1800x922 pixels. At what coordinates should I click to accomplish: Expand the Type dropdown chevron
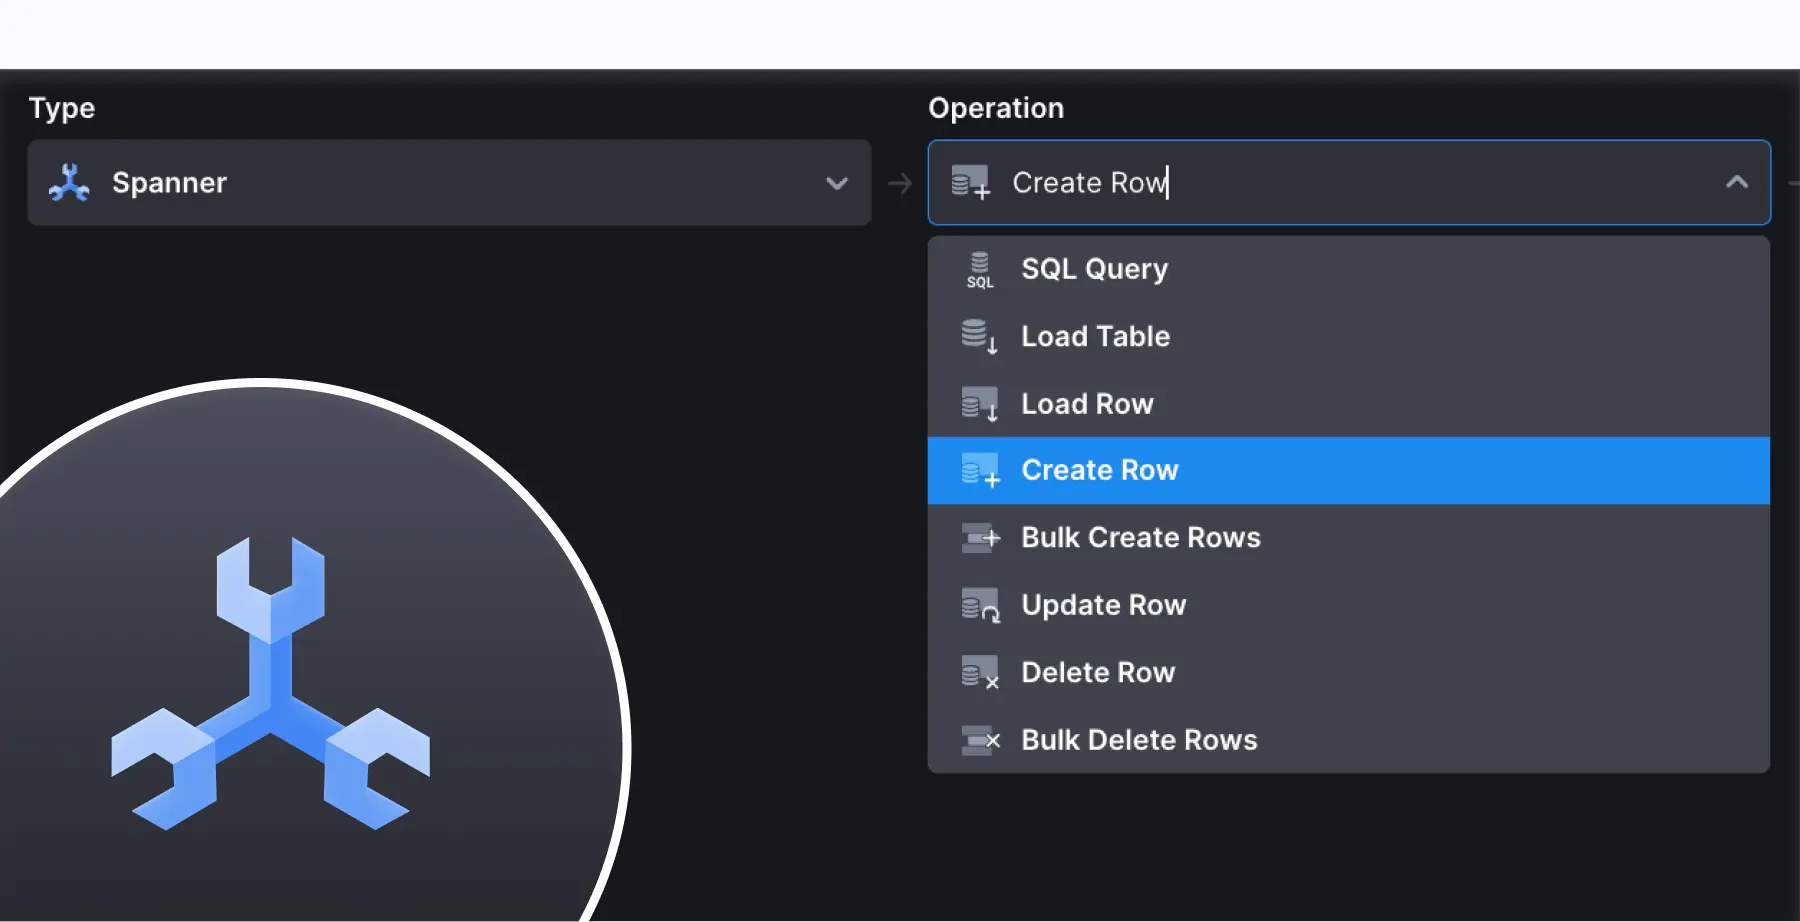click(837, 183)
